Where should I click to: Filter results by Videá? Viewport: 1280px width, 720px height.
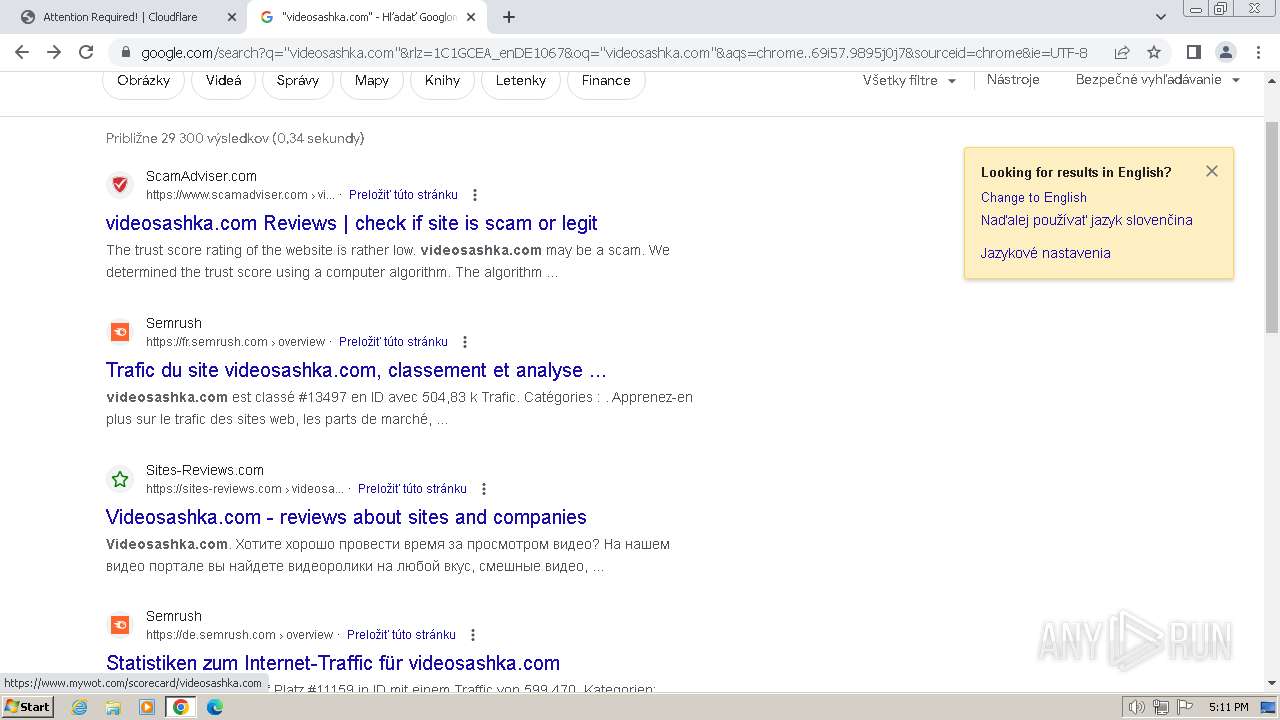tap(223, 80)
